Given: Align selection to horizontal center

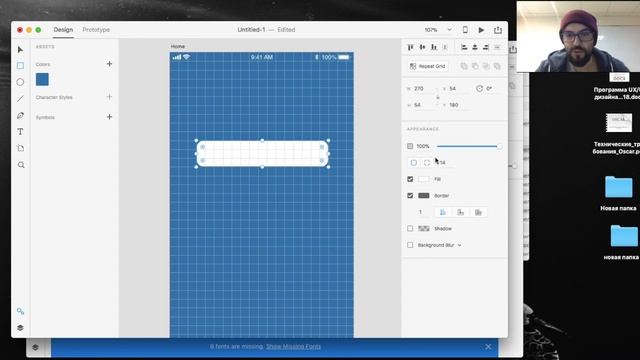Looking at the screenshot, I should (475, 47).
